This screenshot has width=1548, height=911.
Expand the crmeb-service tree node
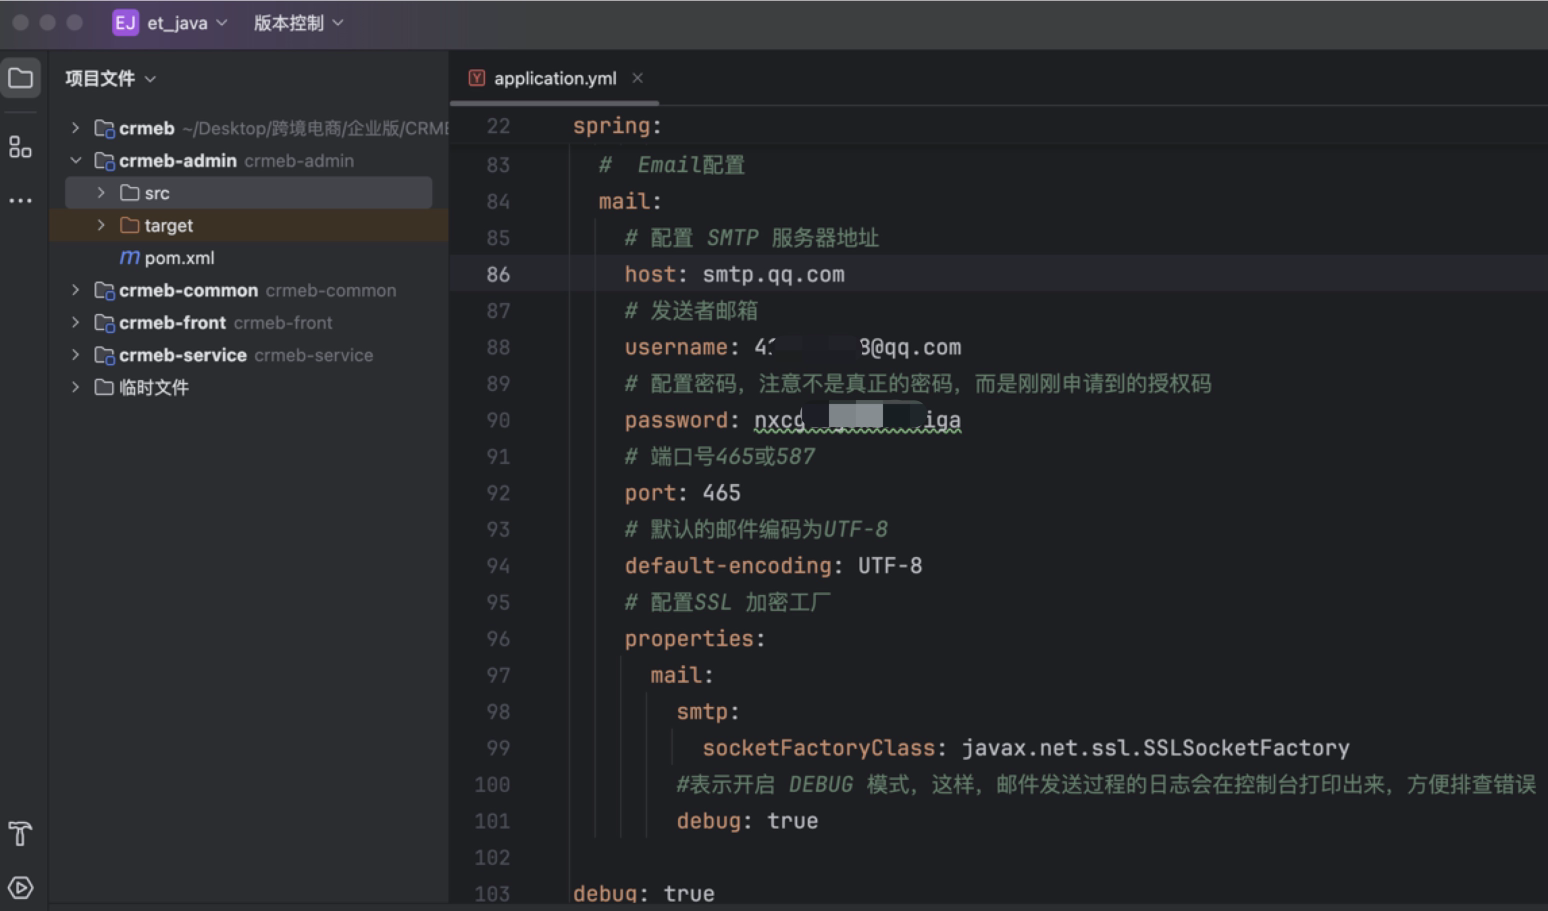75,355
